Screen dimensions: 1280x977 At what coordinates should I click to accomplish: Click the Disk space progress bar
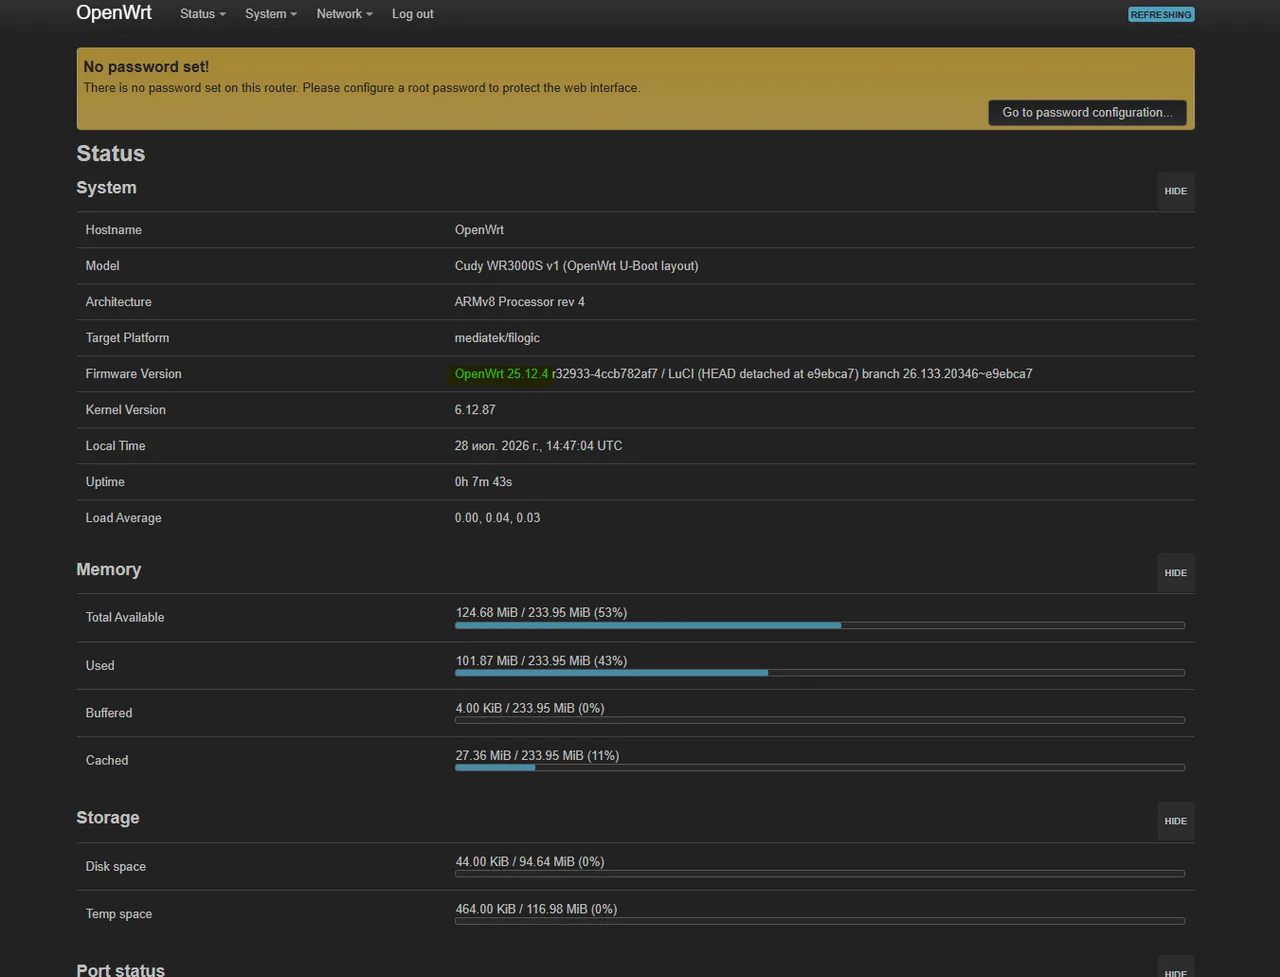point(820,874)
